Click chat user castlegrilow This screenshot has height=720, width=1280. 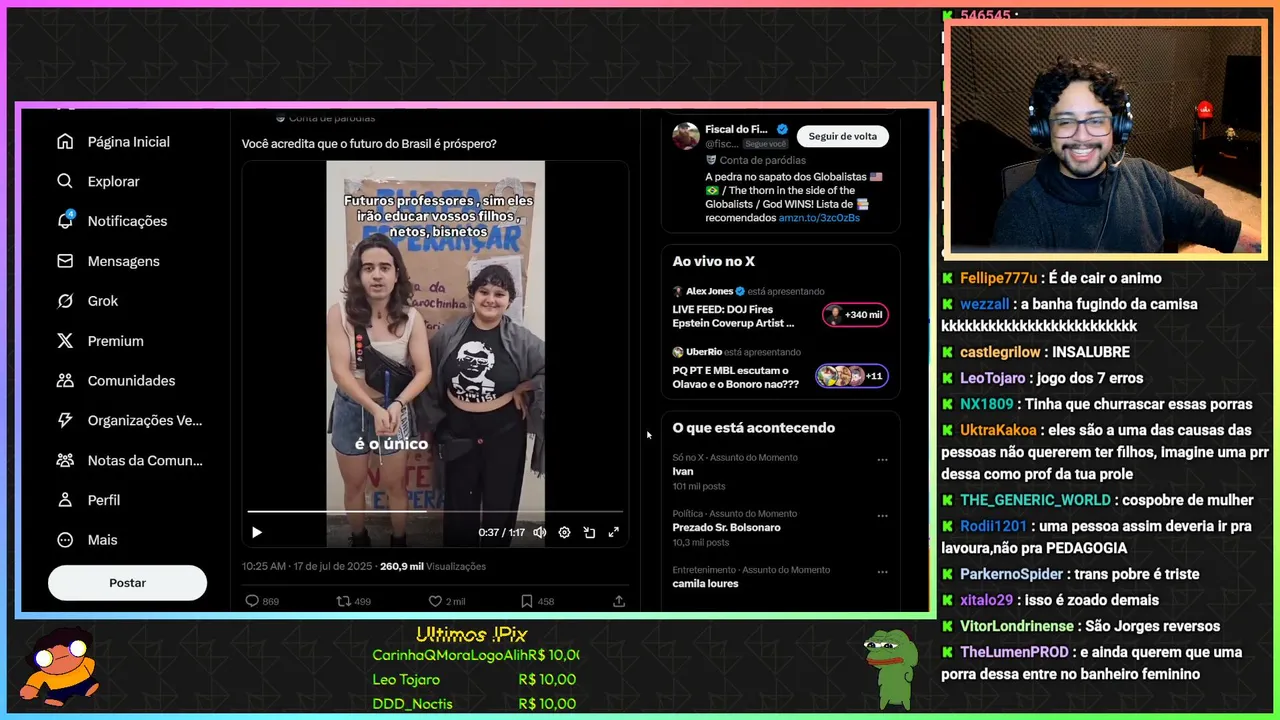click(1000, 352)
